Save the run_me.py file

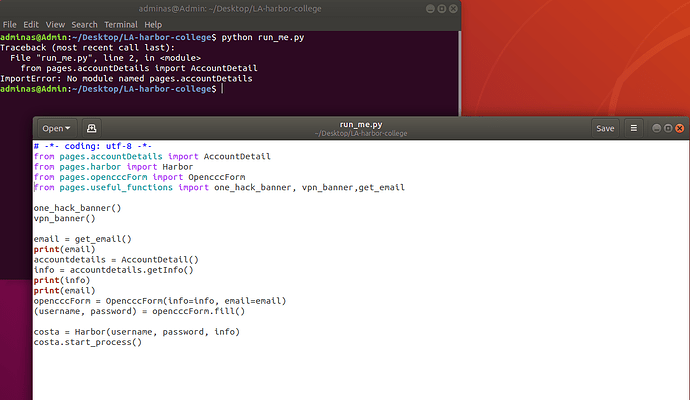pos(605,128)
